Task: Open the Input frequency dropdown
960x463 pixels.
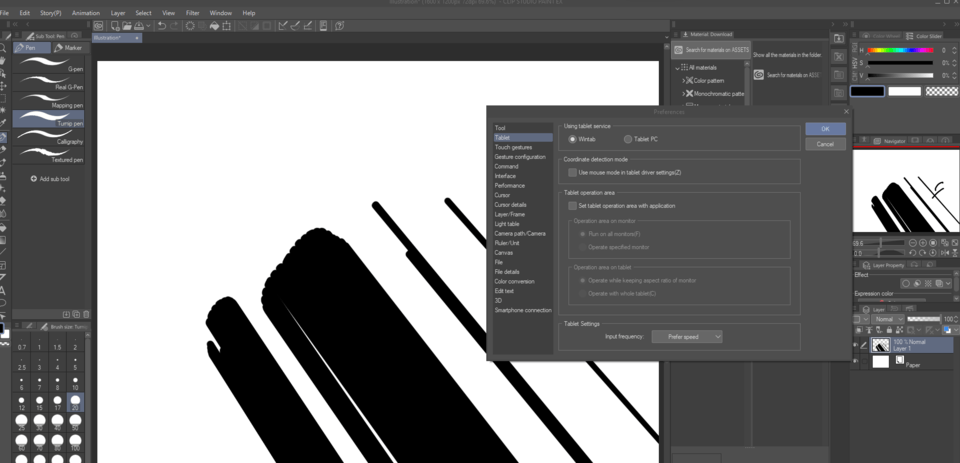Action: [x=687, y=337]
